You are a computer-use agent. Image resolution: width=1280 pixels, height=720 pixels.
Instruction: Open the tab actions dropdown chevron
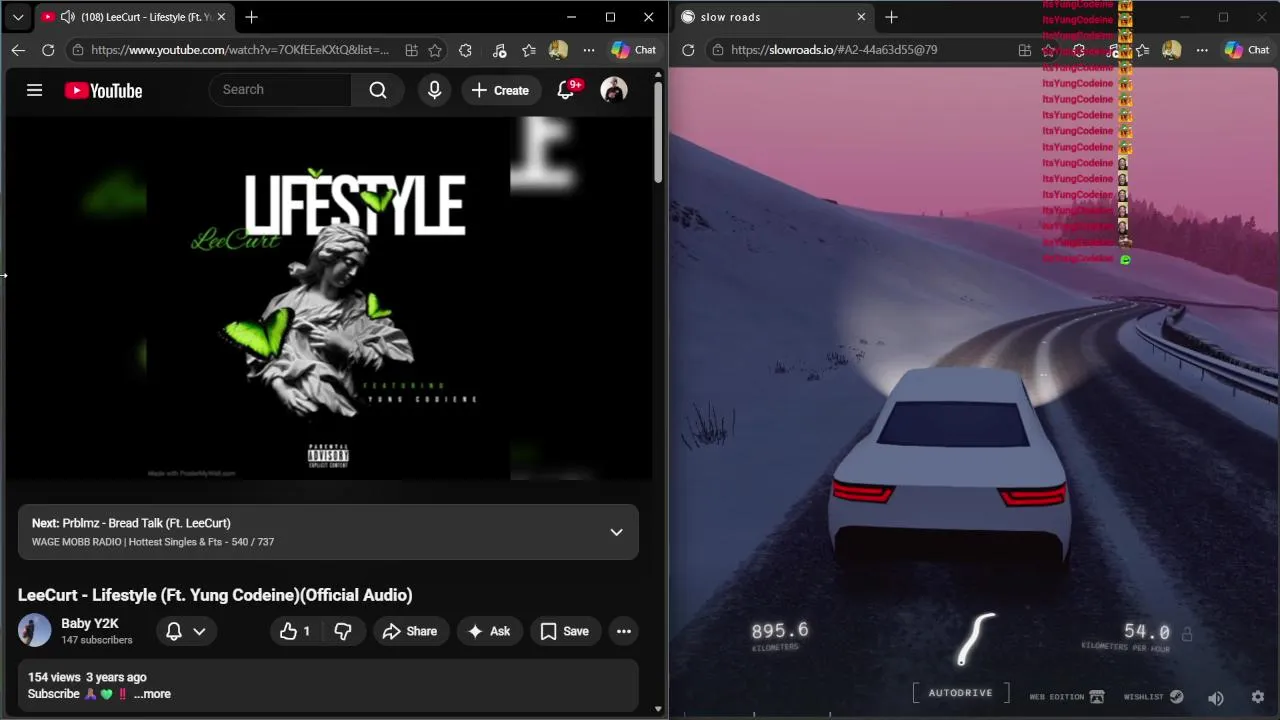tap(18, 17)
